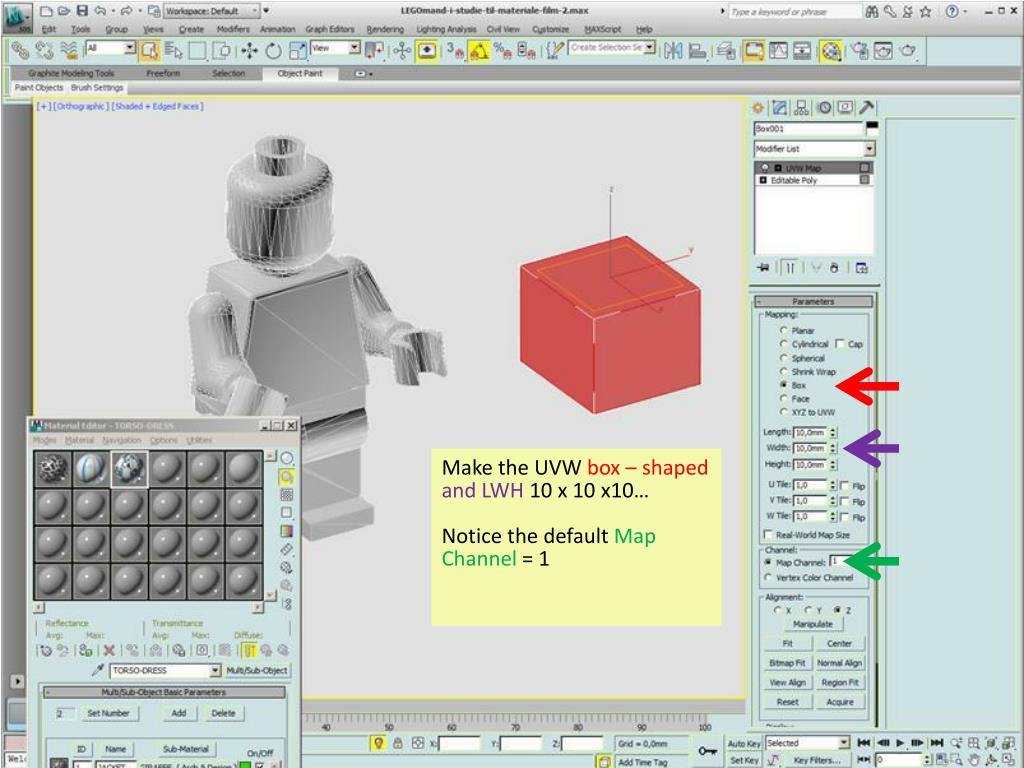
Task: Open the Motion panel tab
Action: [x=824, y=108]
